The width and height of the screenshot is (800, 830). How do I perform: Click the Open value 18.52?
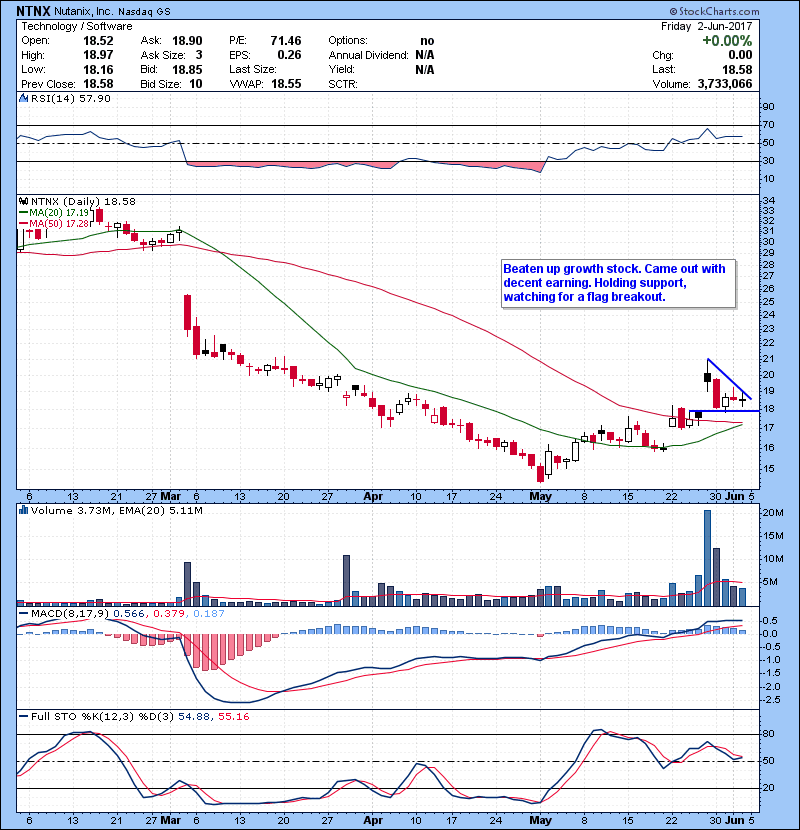[98, 41]
